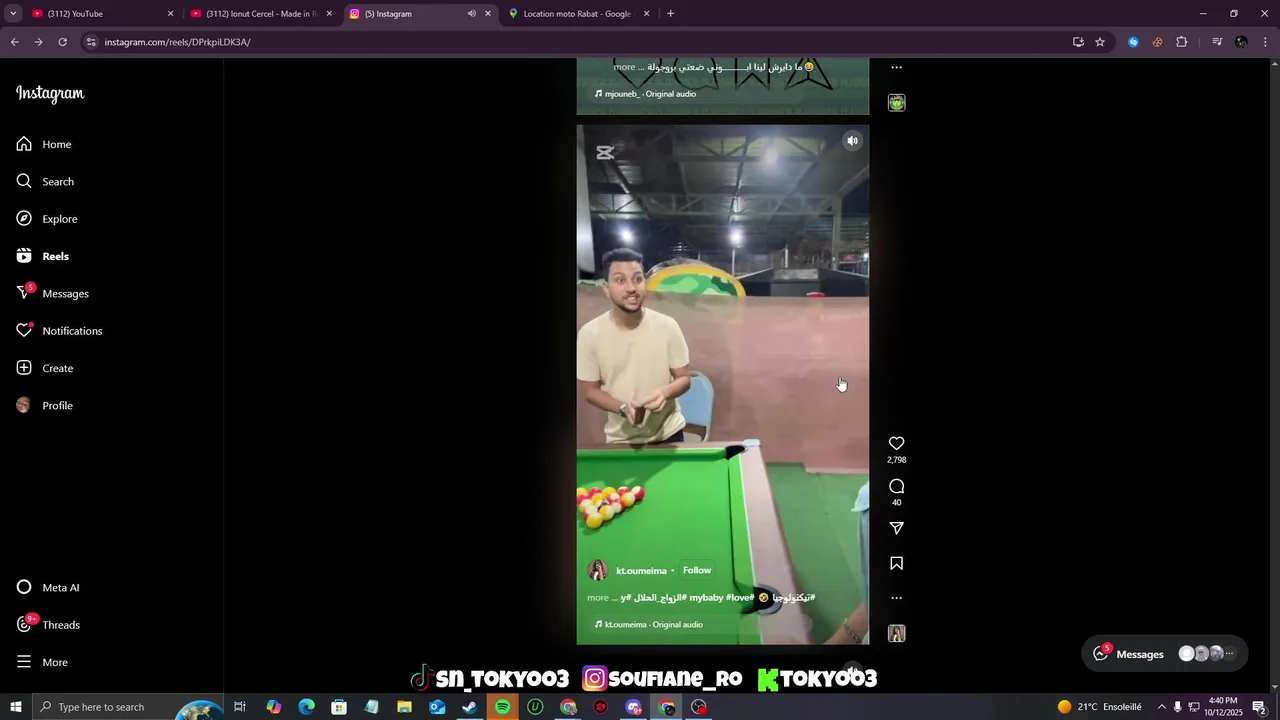Click the Instagram logo in sidebar
1280x720 pixels.
(x=50, y=93)
